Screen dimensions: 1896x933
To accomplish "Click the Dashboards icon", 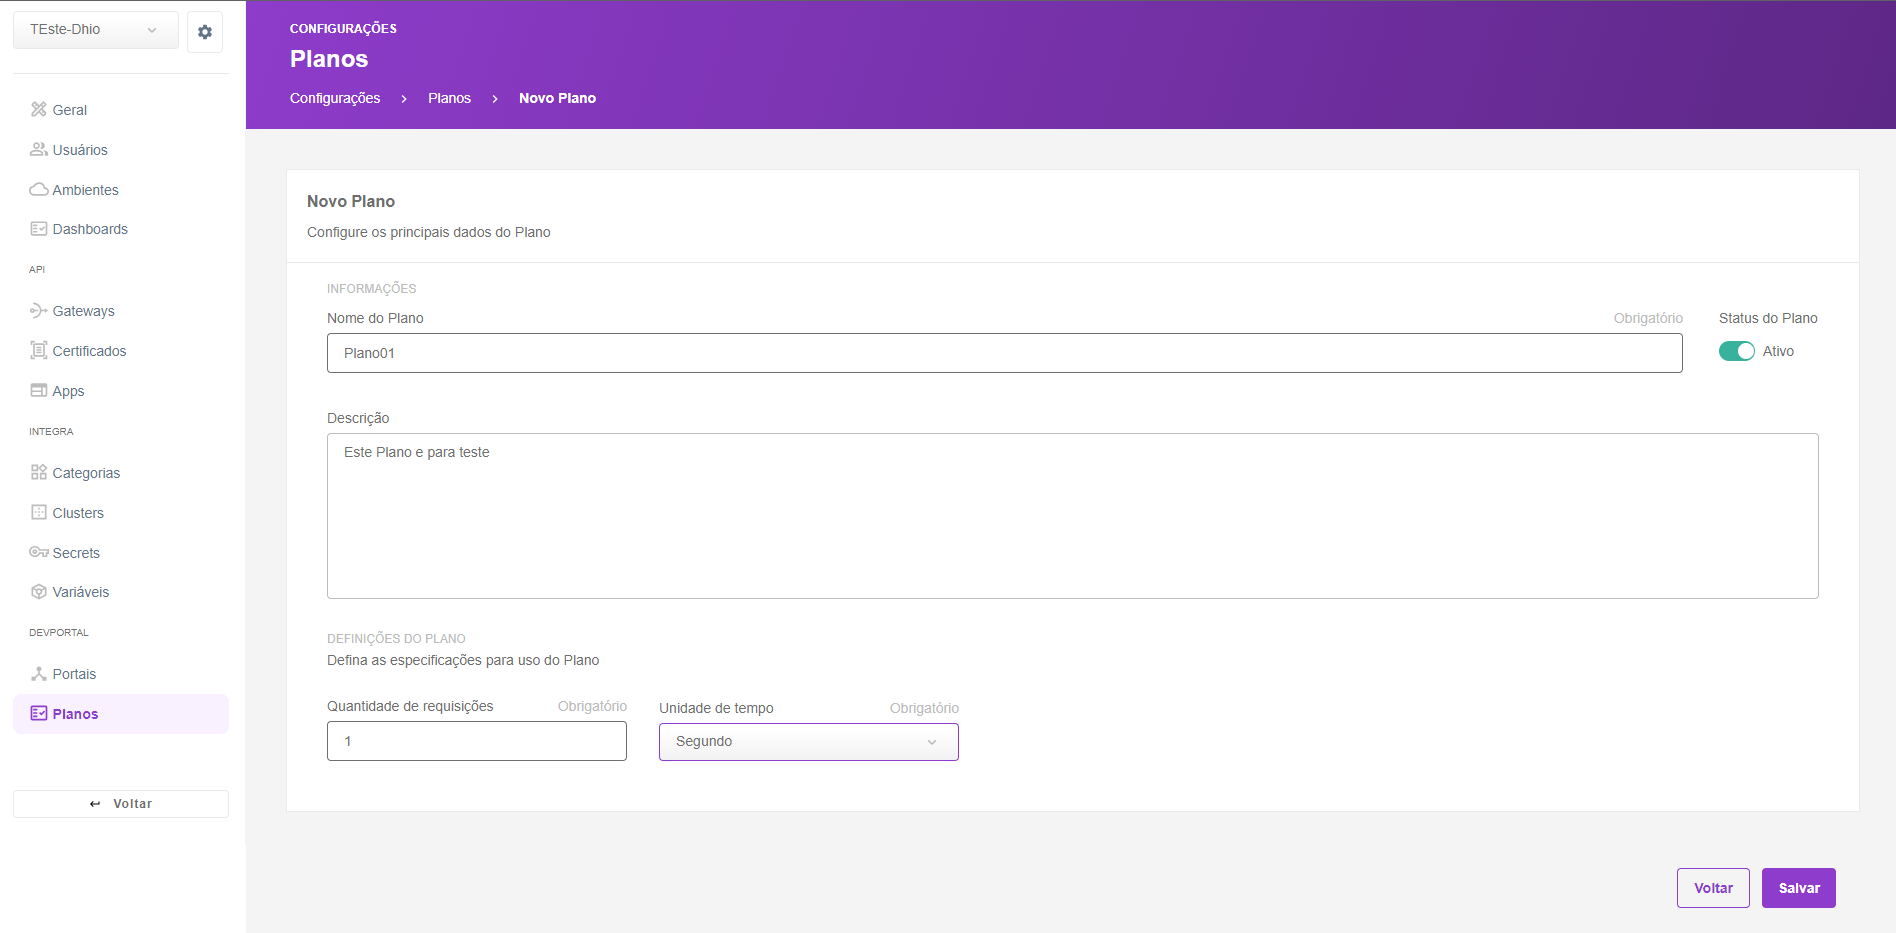I will pyautogui.click(x=39, y=229).
